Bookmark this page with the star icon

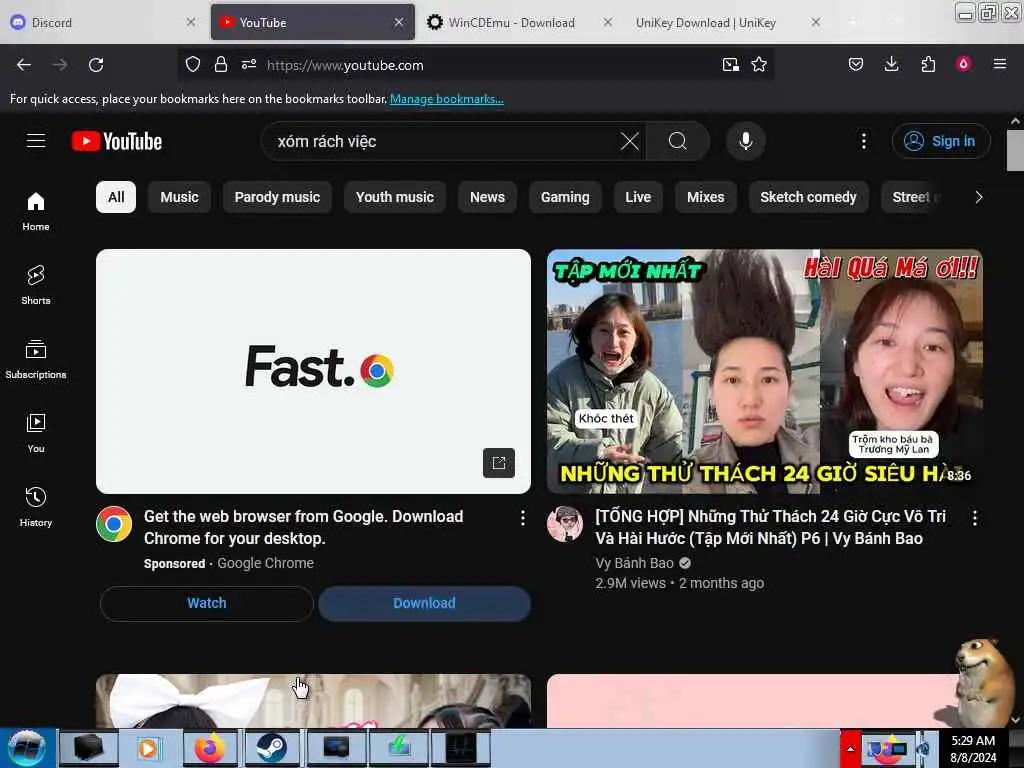tap(759, 64)
